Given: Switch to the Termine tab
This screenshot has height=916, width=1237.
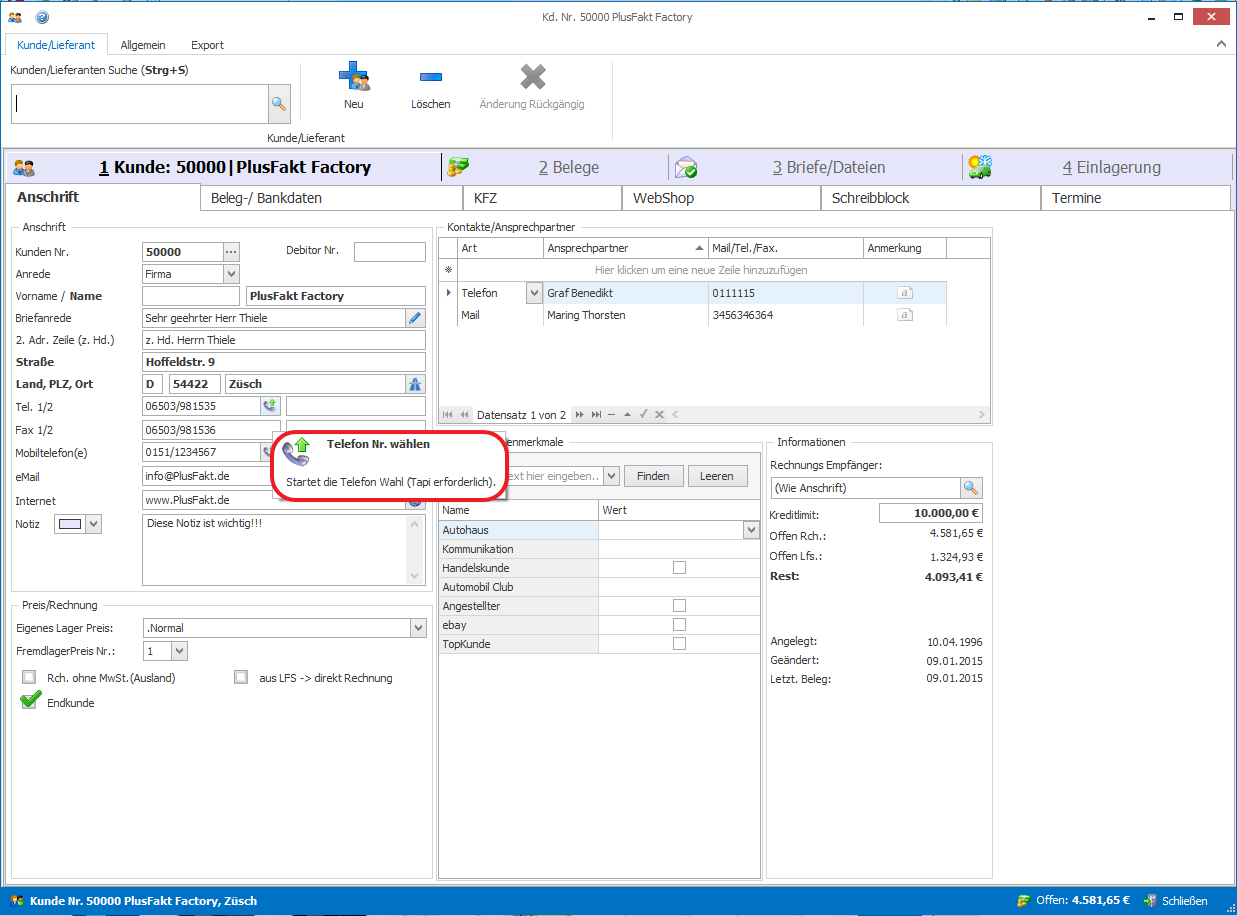Looking at the screenshot, I should (x=1135, y=198).
